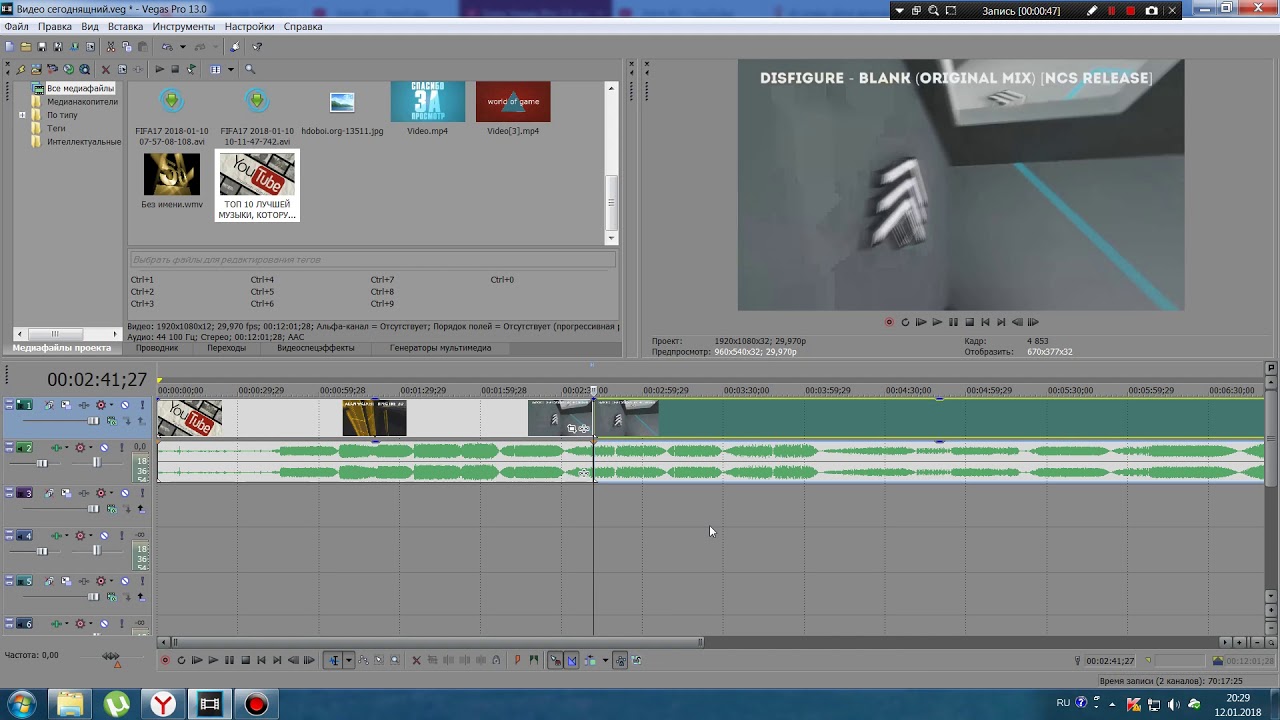Image resolution: width=1280 pixels, height=720 pixels.
Task: Click Pause in the video preview window
Action: (953, 322)
